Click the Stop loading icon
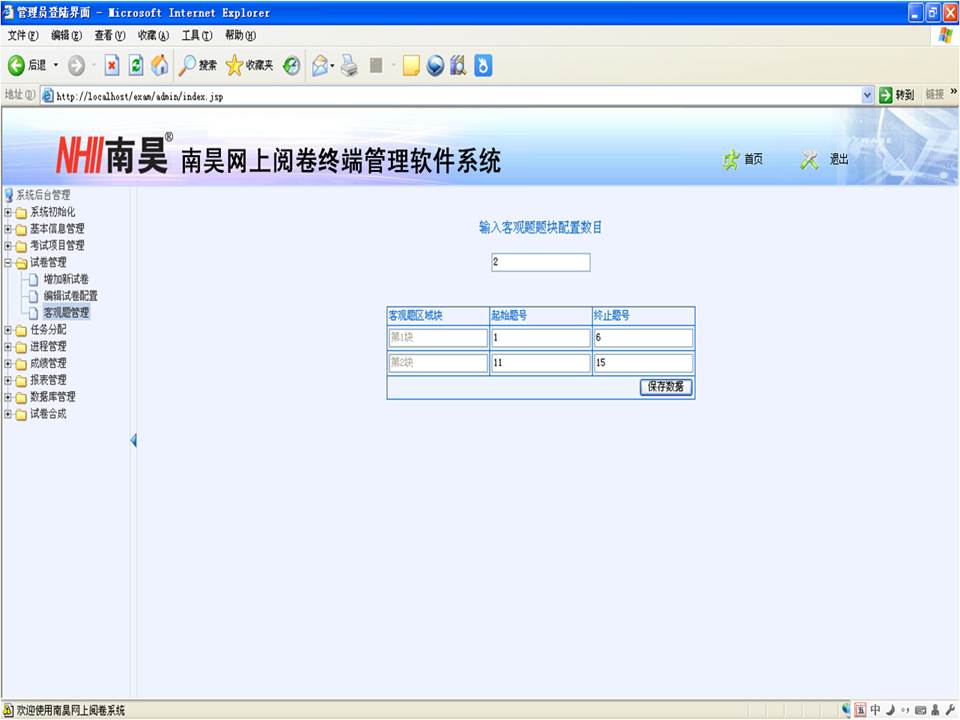 [112, 65]
